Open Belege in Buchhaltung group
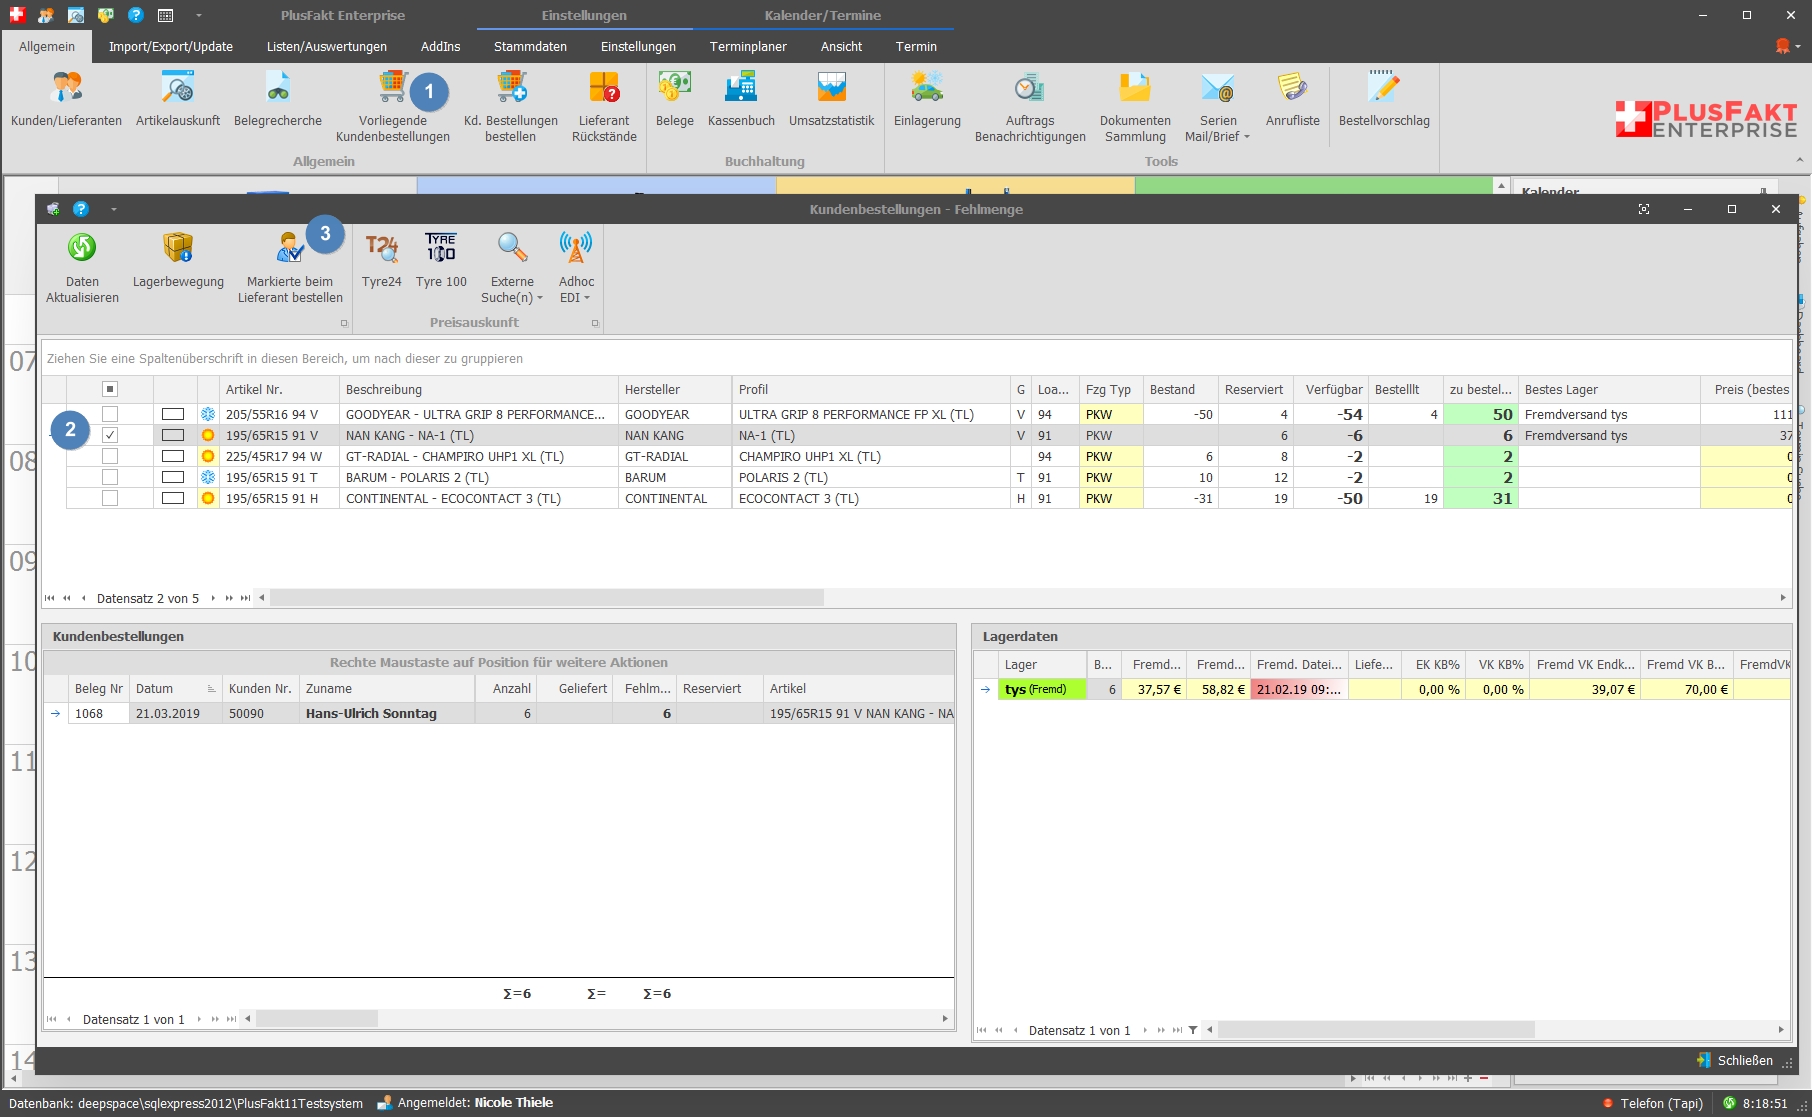1812x1117 pixels. click(675, 100)
